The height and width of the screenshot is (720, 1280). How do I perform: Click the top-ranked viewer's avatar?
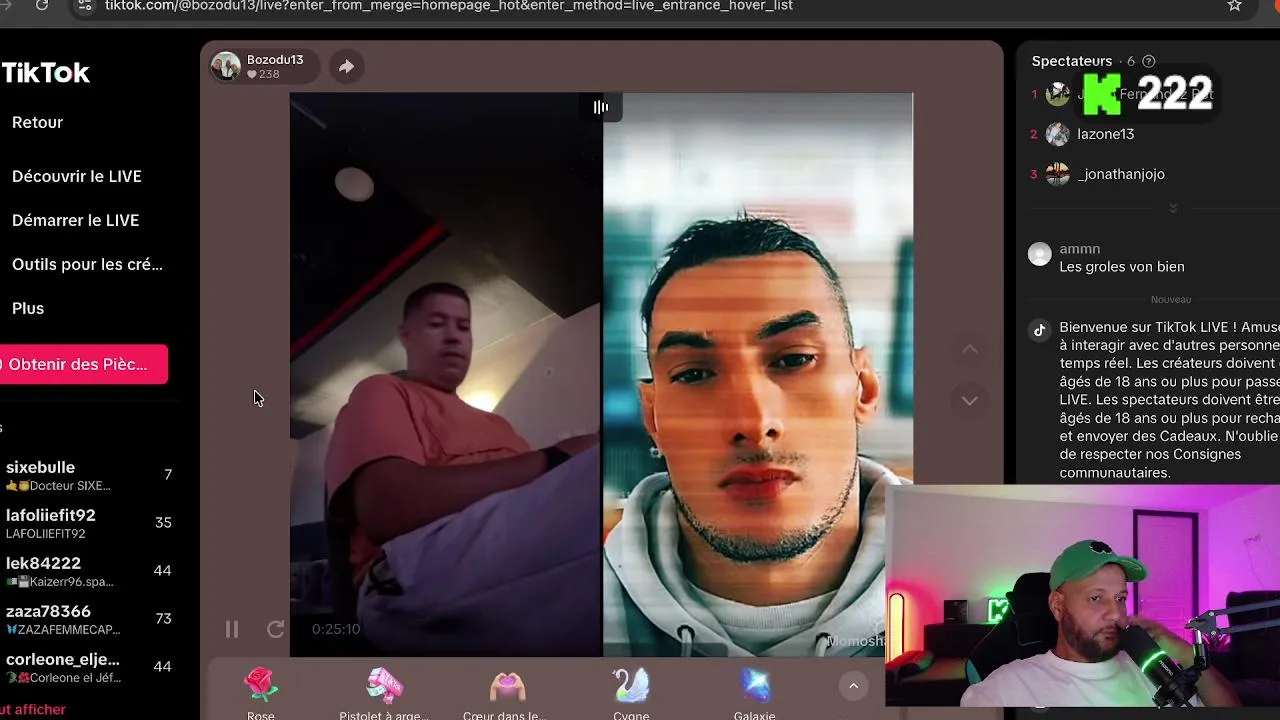click(x=1057, y=94)
